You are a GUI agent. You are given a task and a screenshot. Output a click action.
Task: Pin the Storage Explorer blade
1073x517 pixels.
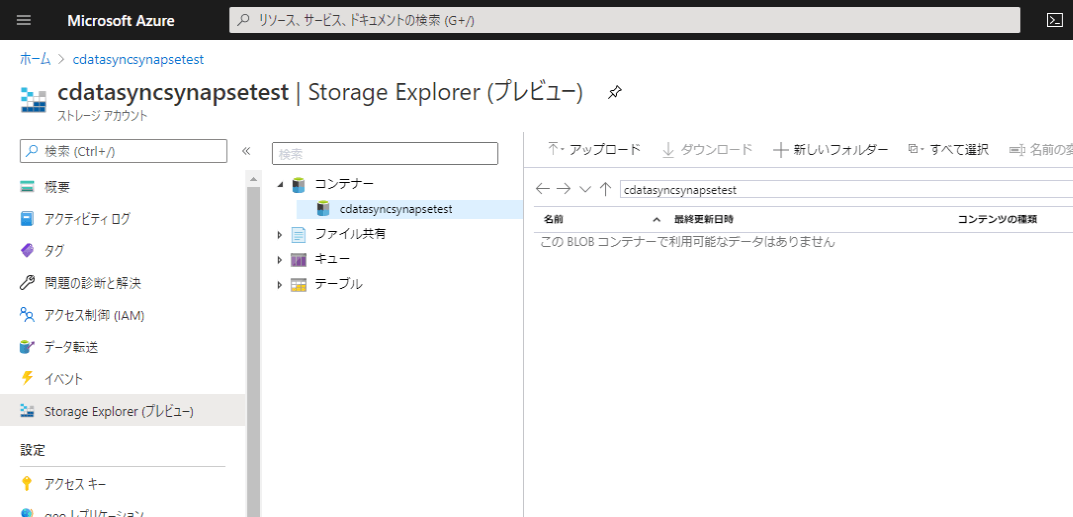(x=615, y=93)
